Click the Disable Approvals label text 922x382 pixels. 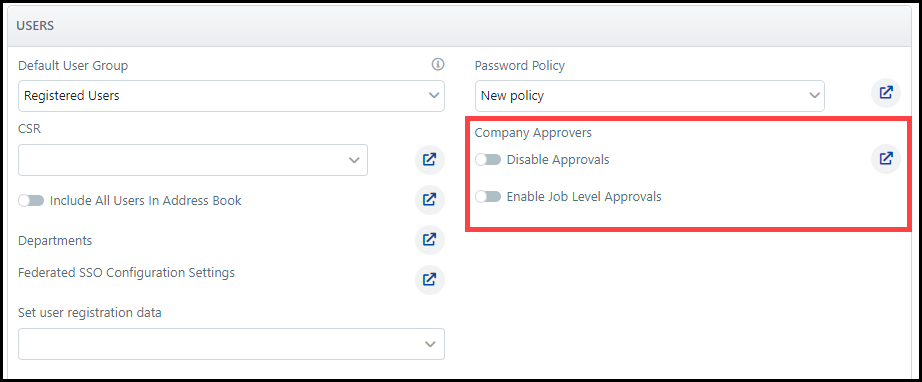(x=558, y=160)
